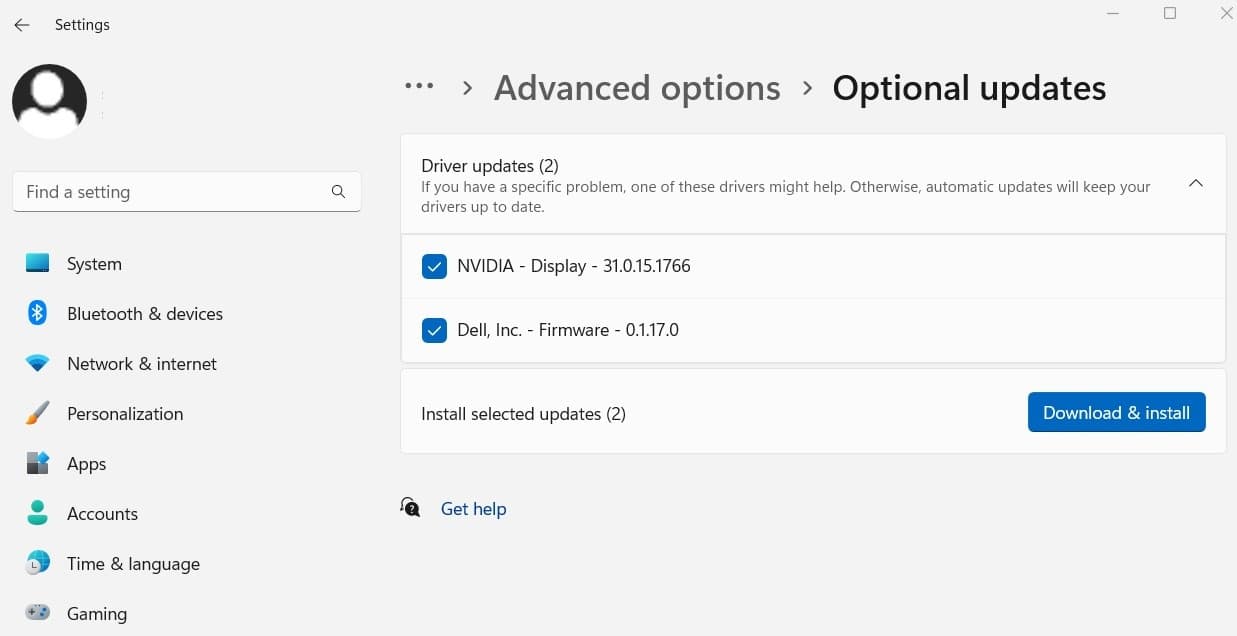The height and width of the screenshot is (636, 1237).
Task: Expand the breadcrumb ellipsis menu
Action: [x=419, y=87]
